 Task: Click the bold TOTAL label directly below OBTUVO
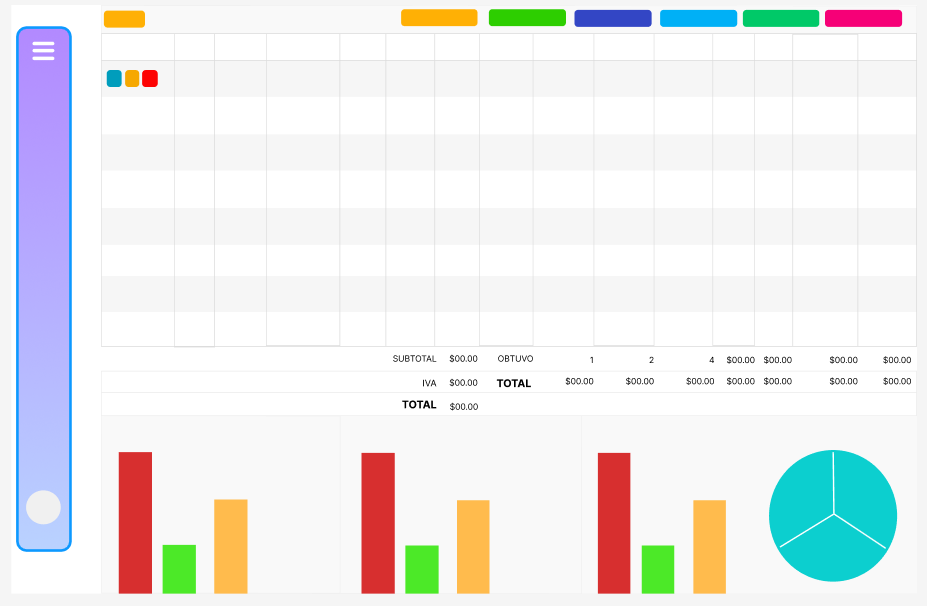point(514,383)
